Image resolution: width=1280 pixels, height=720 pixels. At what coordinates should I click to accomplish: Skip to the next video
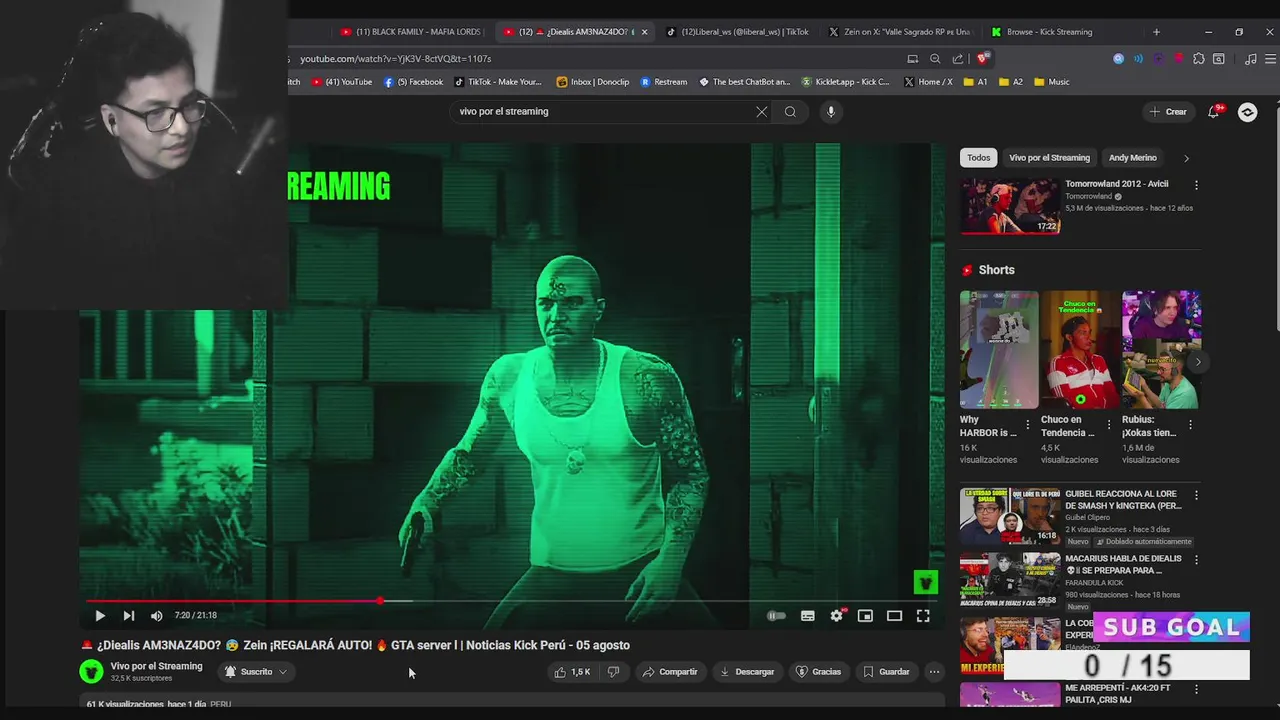point(129,616)
